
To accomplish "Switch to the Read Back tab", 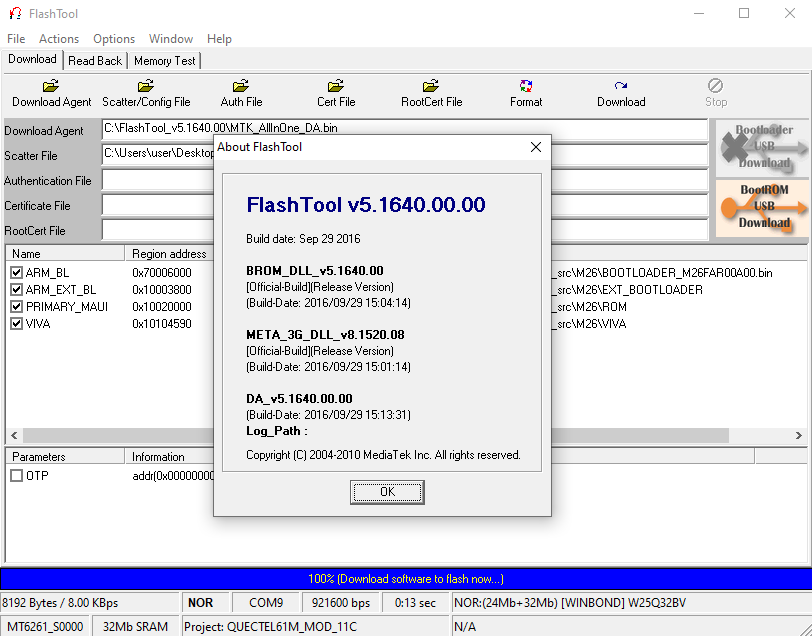I will point(95,61).
